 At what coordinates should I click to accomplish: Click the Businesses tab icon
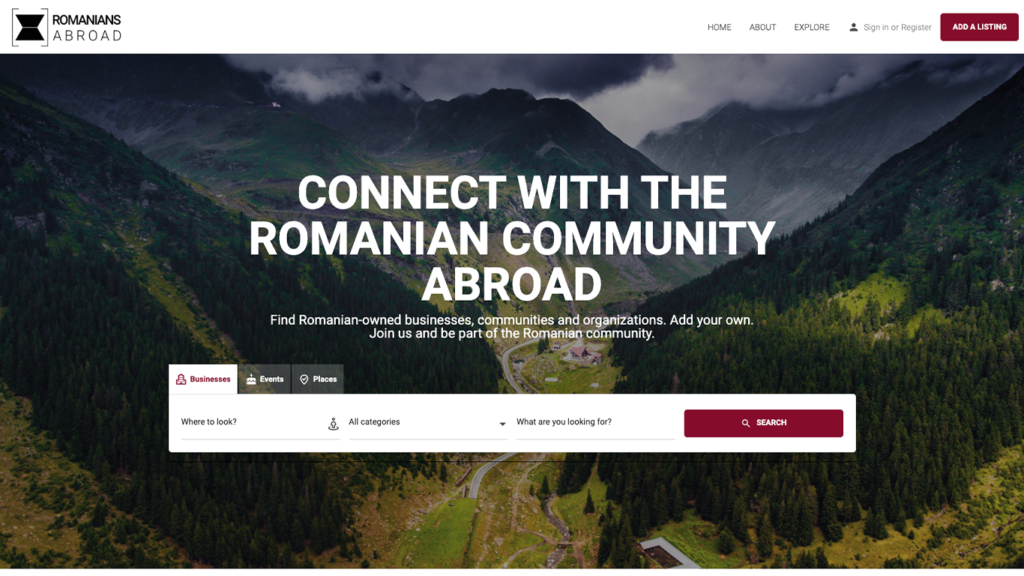[181, 379]
